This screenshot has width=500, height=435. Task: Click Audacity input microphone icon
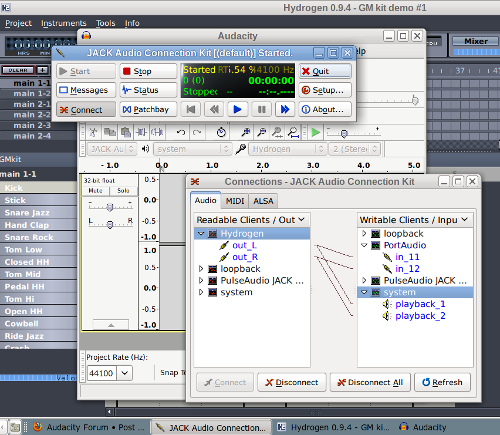coord(241,149)
